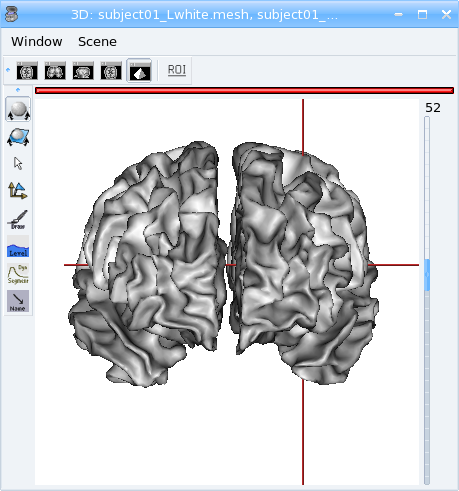Toggle the 3D view mode button
This screenshot has width=459, height=491.
139,71
